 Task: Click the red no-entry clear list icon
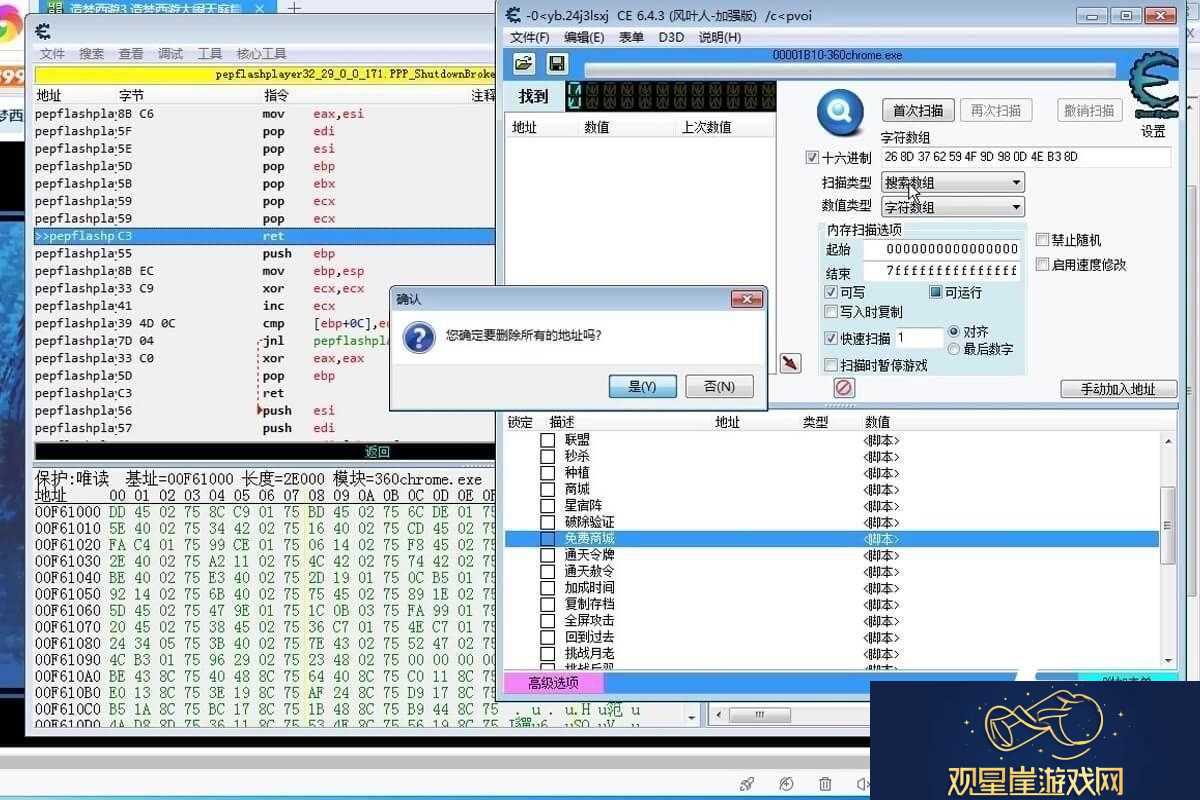pyautogui.click(x=843, y=387)
